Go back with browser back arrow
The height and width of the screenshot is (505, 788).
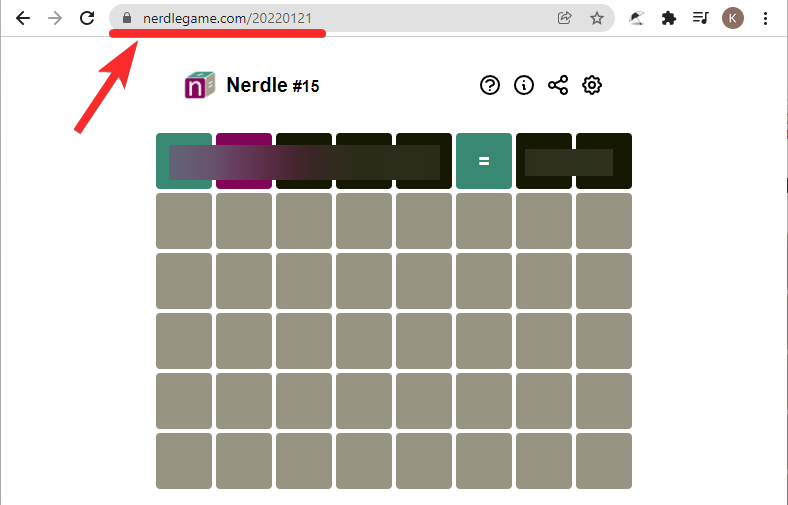tap(23, 18)
